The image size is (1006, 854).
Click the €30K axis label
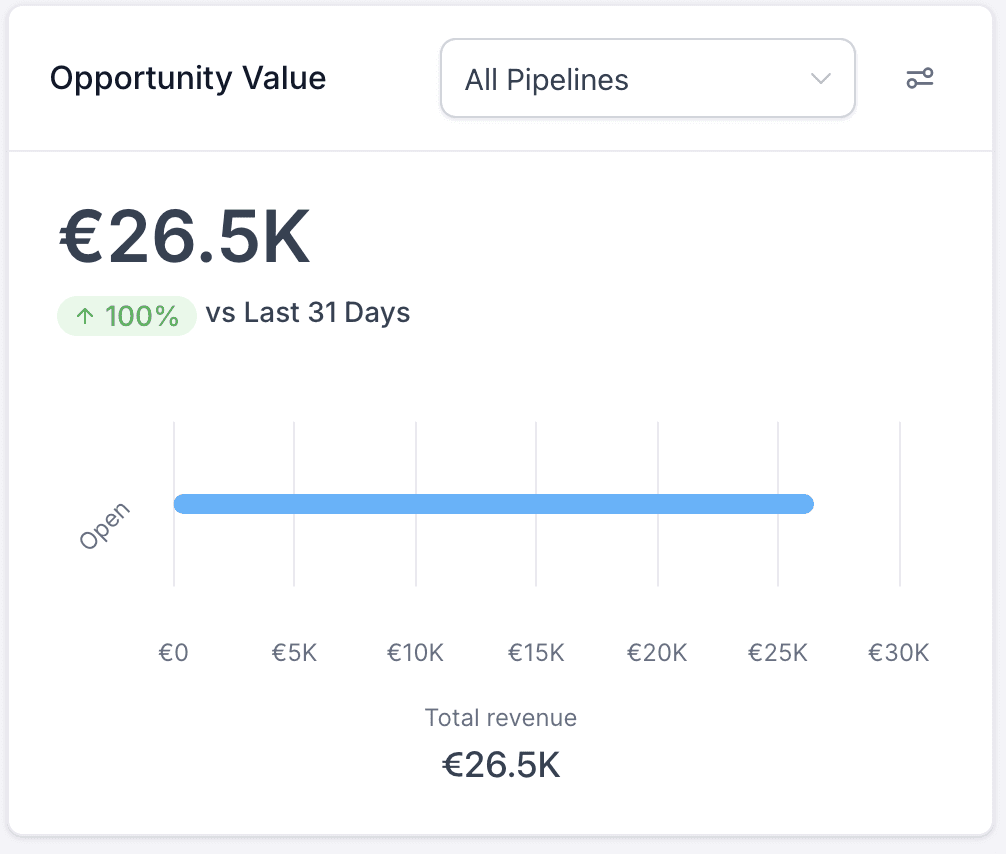[x=899, y=653]
